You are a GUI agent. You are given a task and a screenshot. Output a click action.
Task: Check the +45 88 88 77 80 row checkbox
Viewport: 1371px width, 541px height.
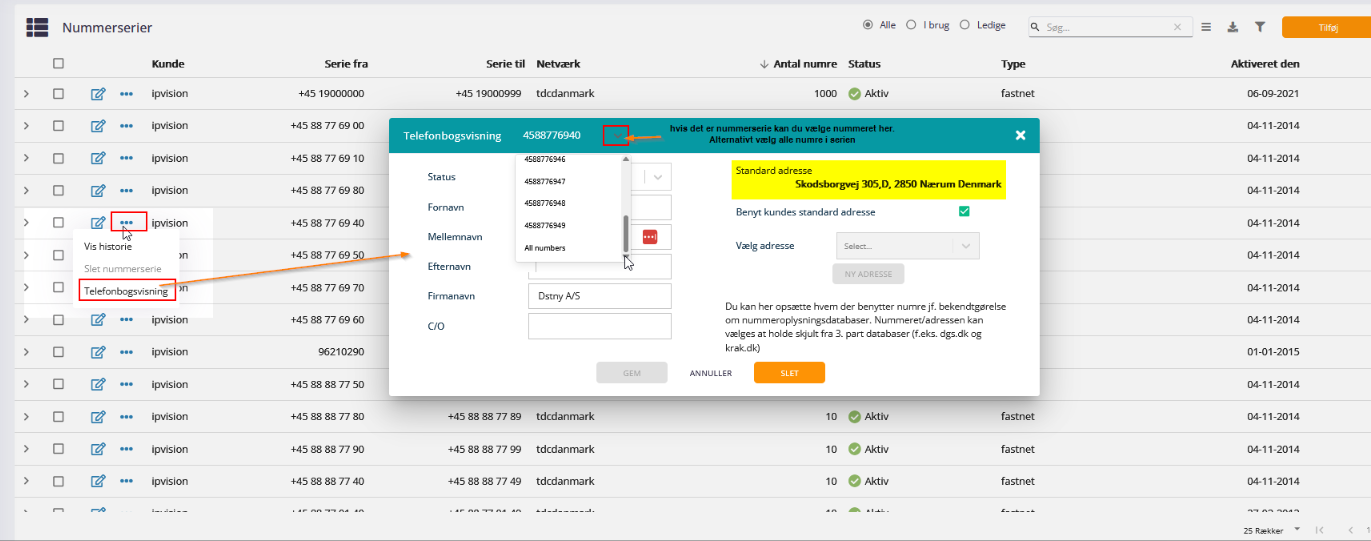pyautogui.click(x=58, y=416)
